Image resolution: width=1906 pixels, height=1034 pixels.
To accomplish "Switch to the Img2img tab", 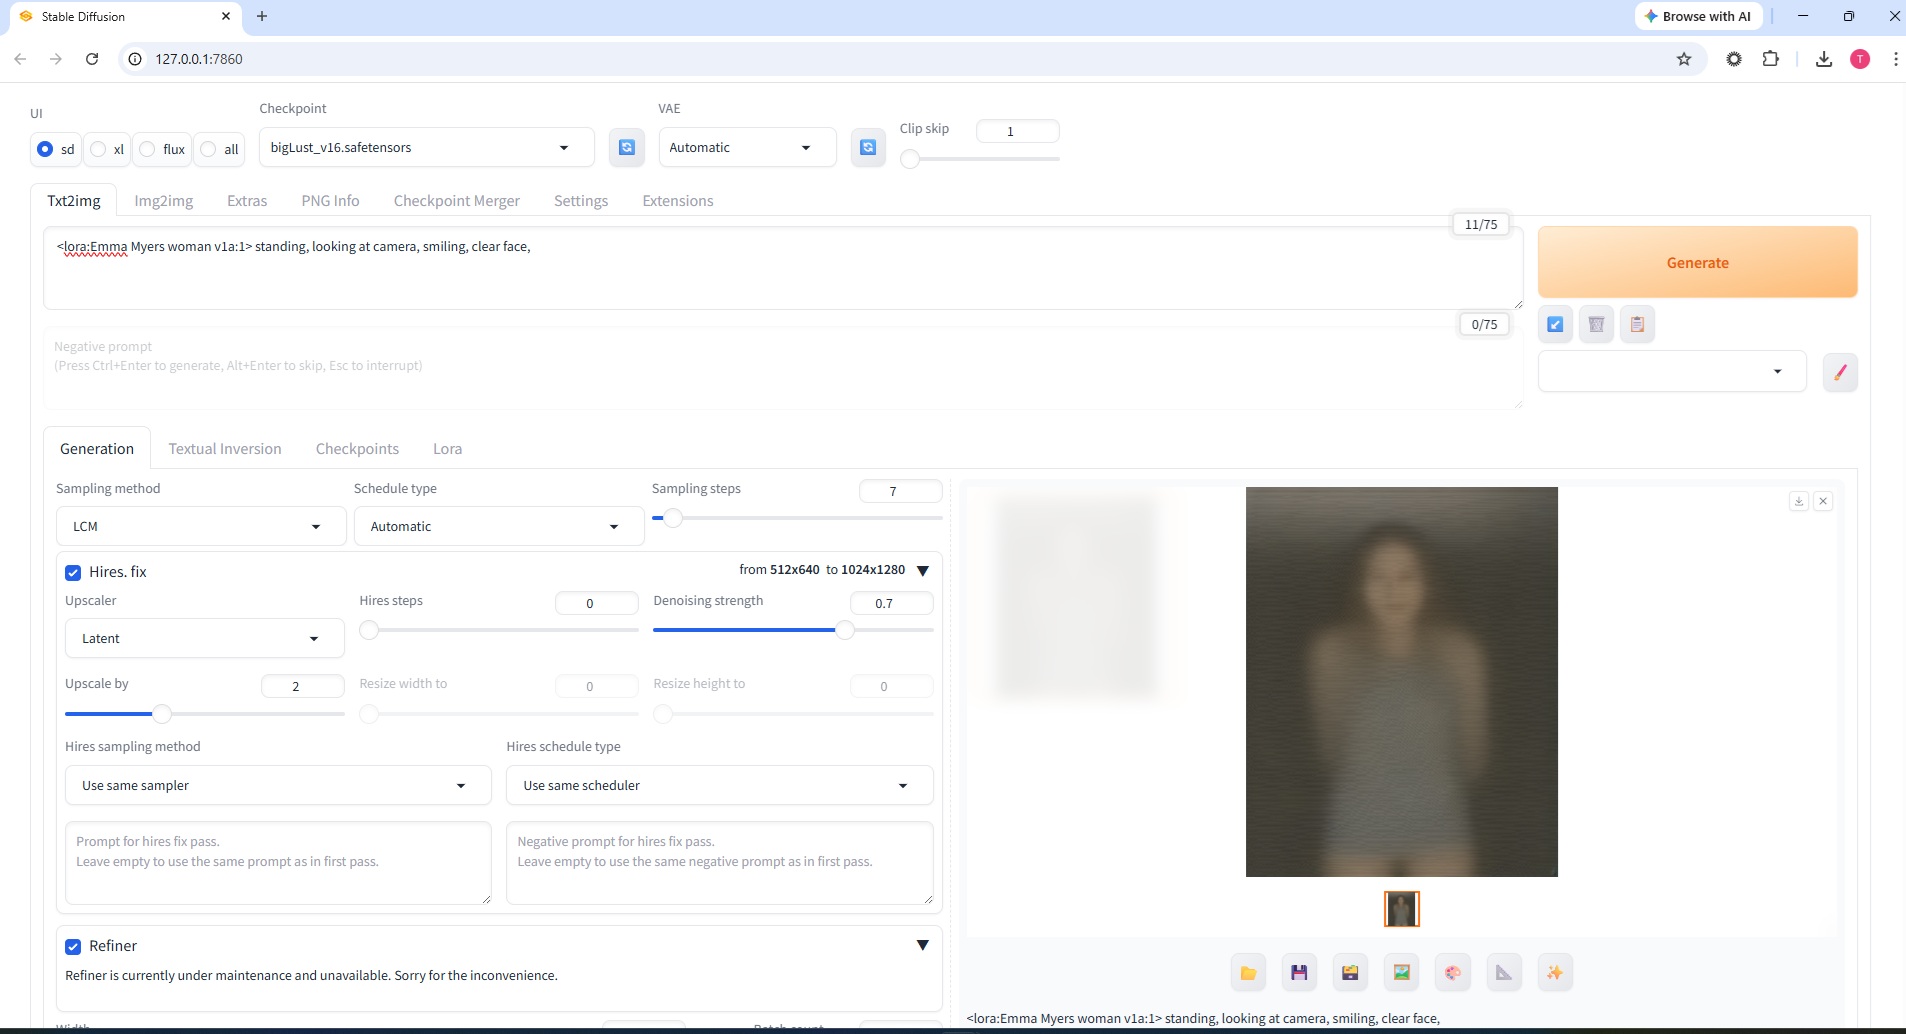I will [164, 201].
